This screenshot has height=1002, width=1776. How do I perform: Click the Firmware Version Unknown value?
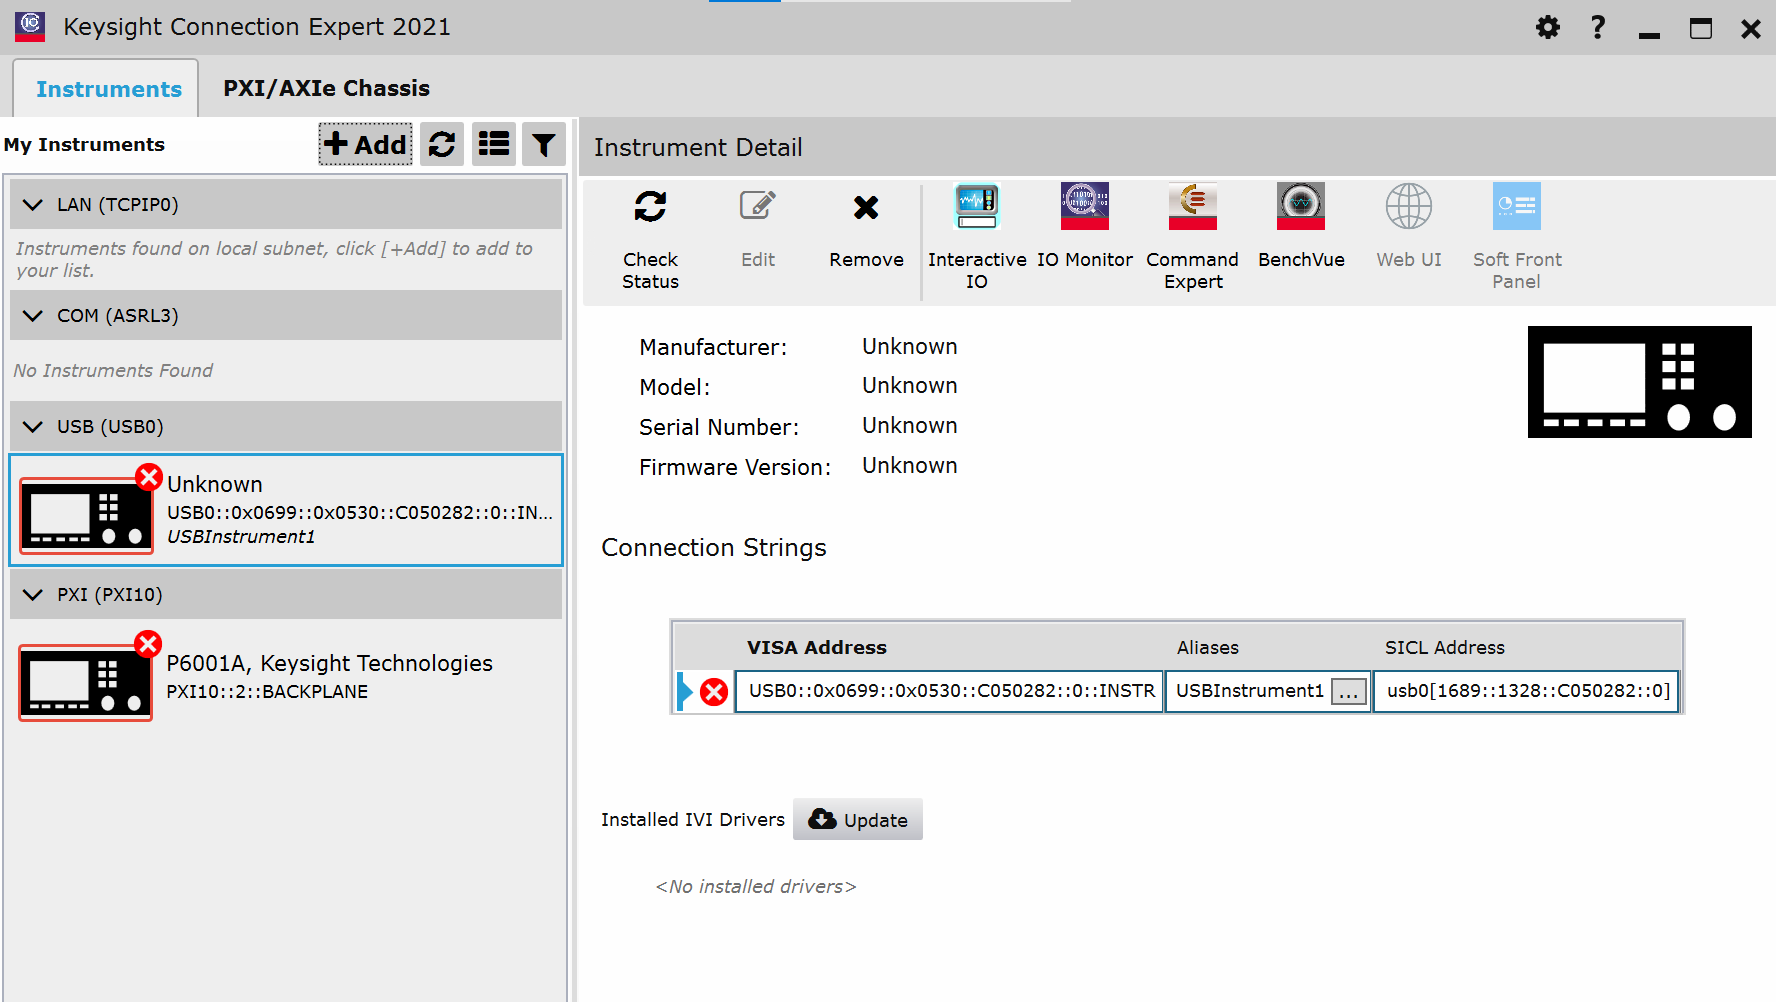tap(910, 465)
